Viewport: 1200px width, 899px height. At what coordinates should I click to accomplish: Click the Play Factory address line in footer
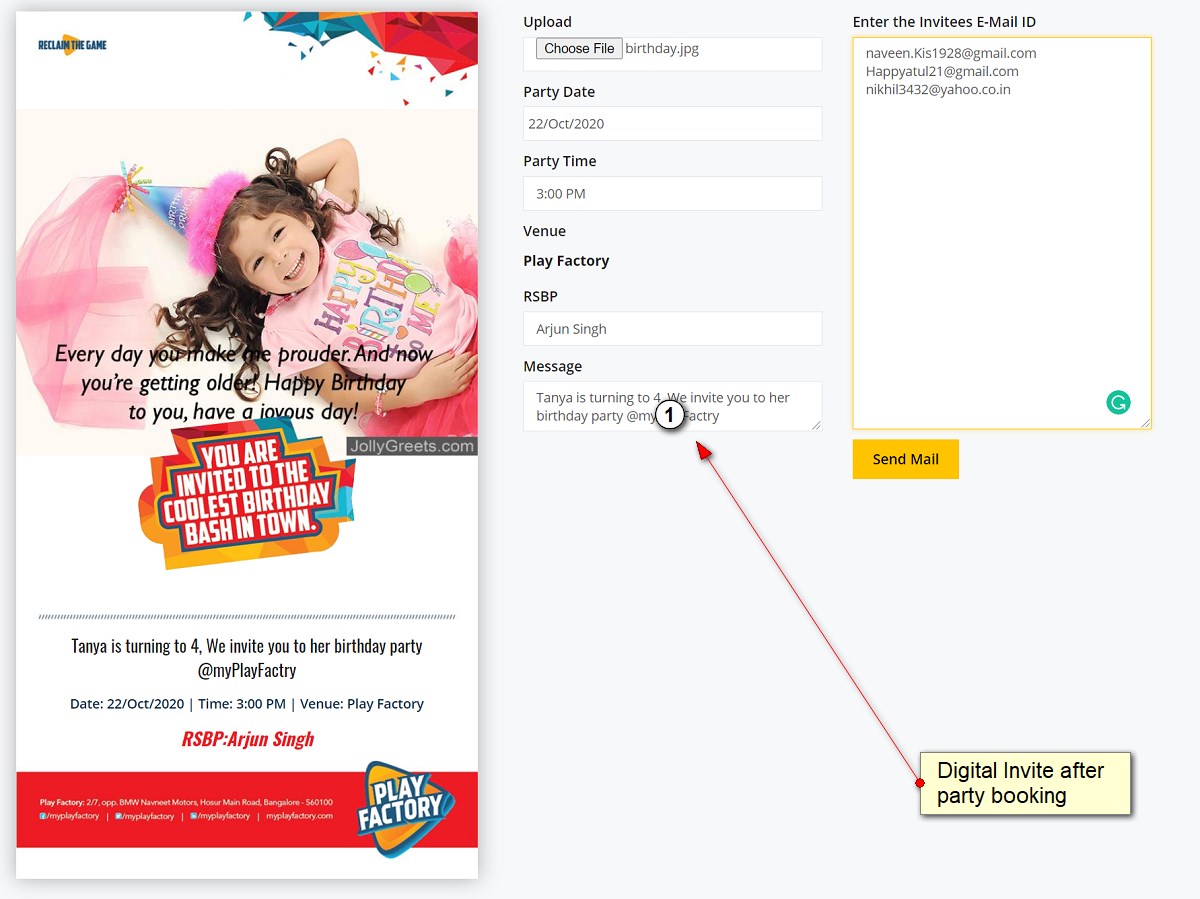[x=186, y=802]
